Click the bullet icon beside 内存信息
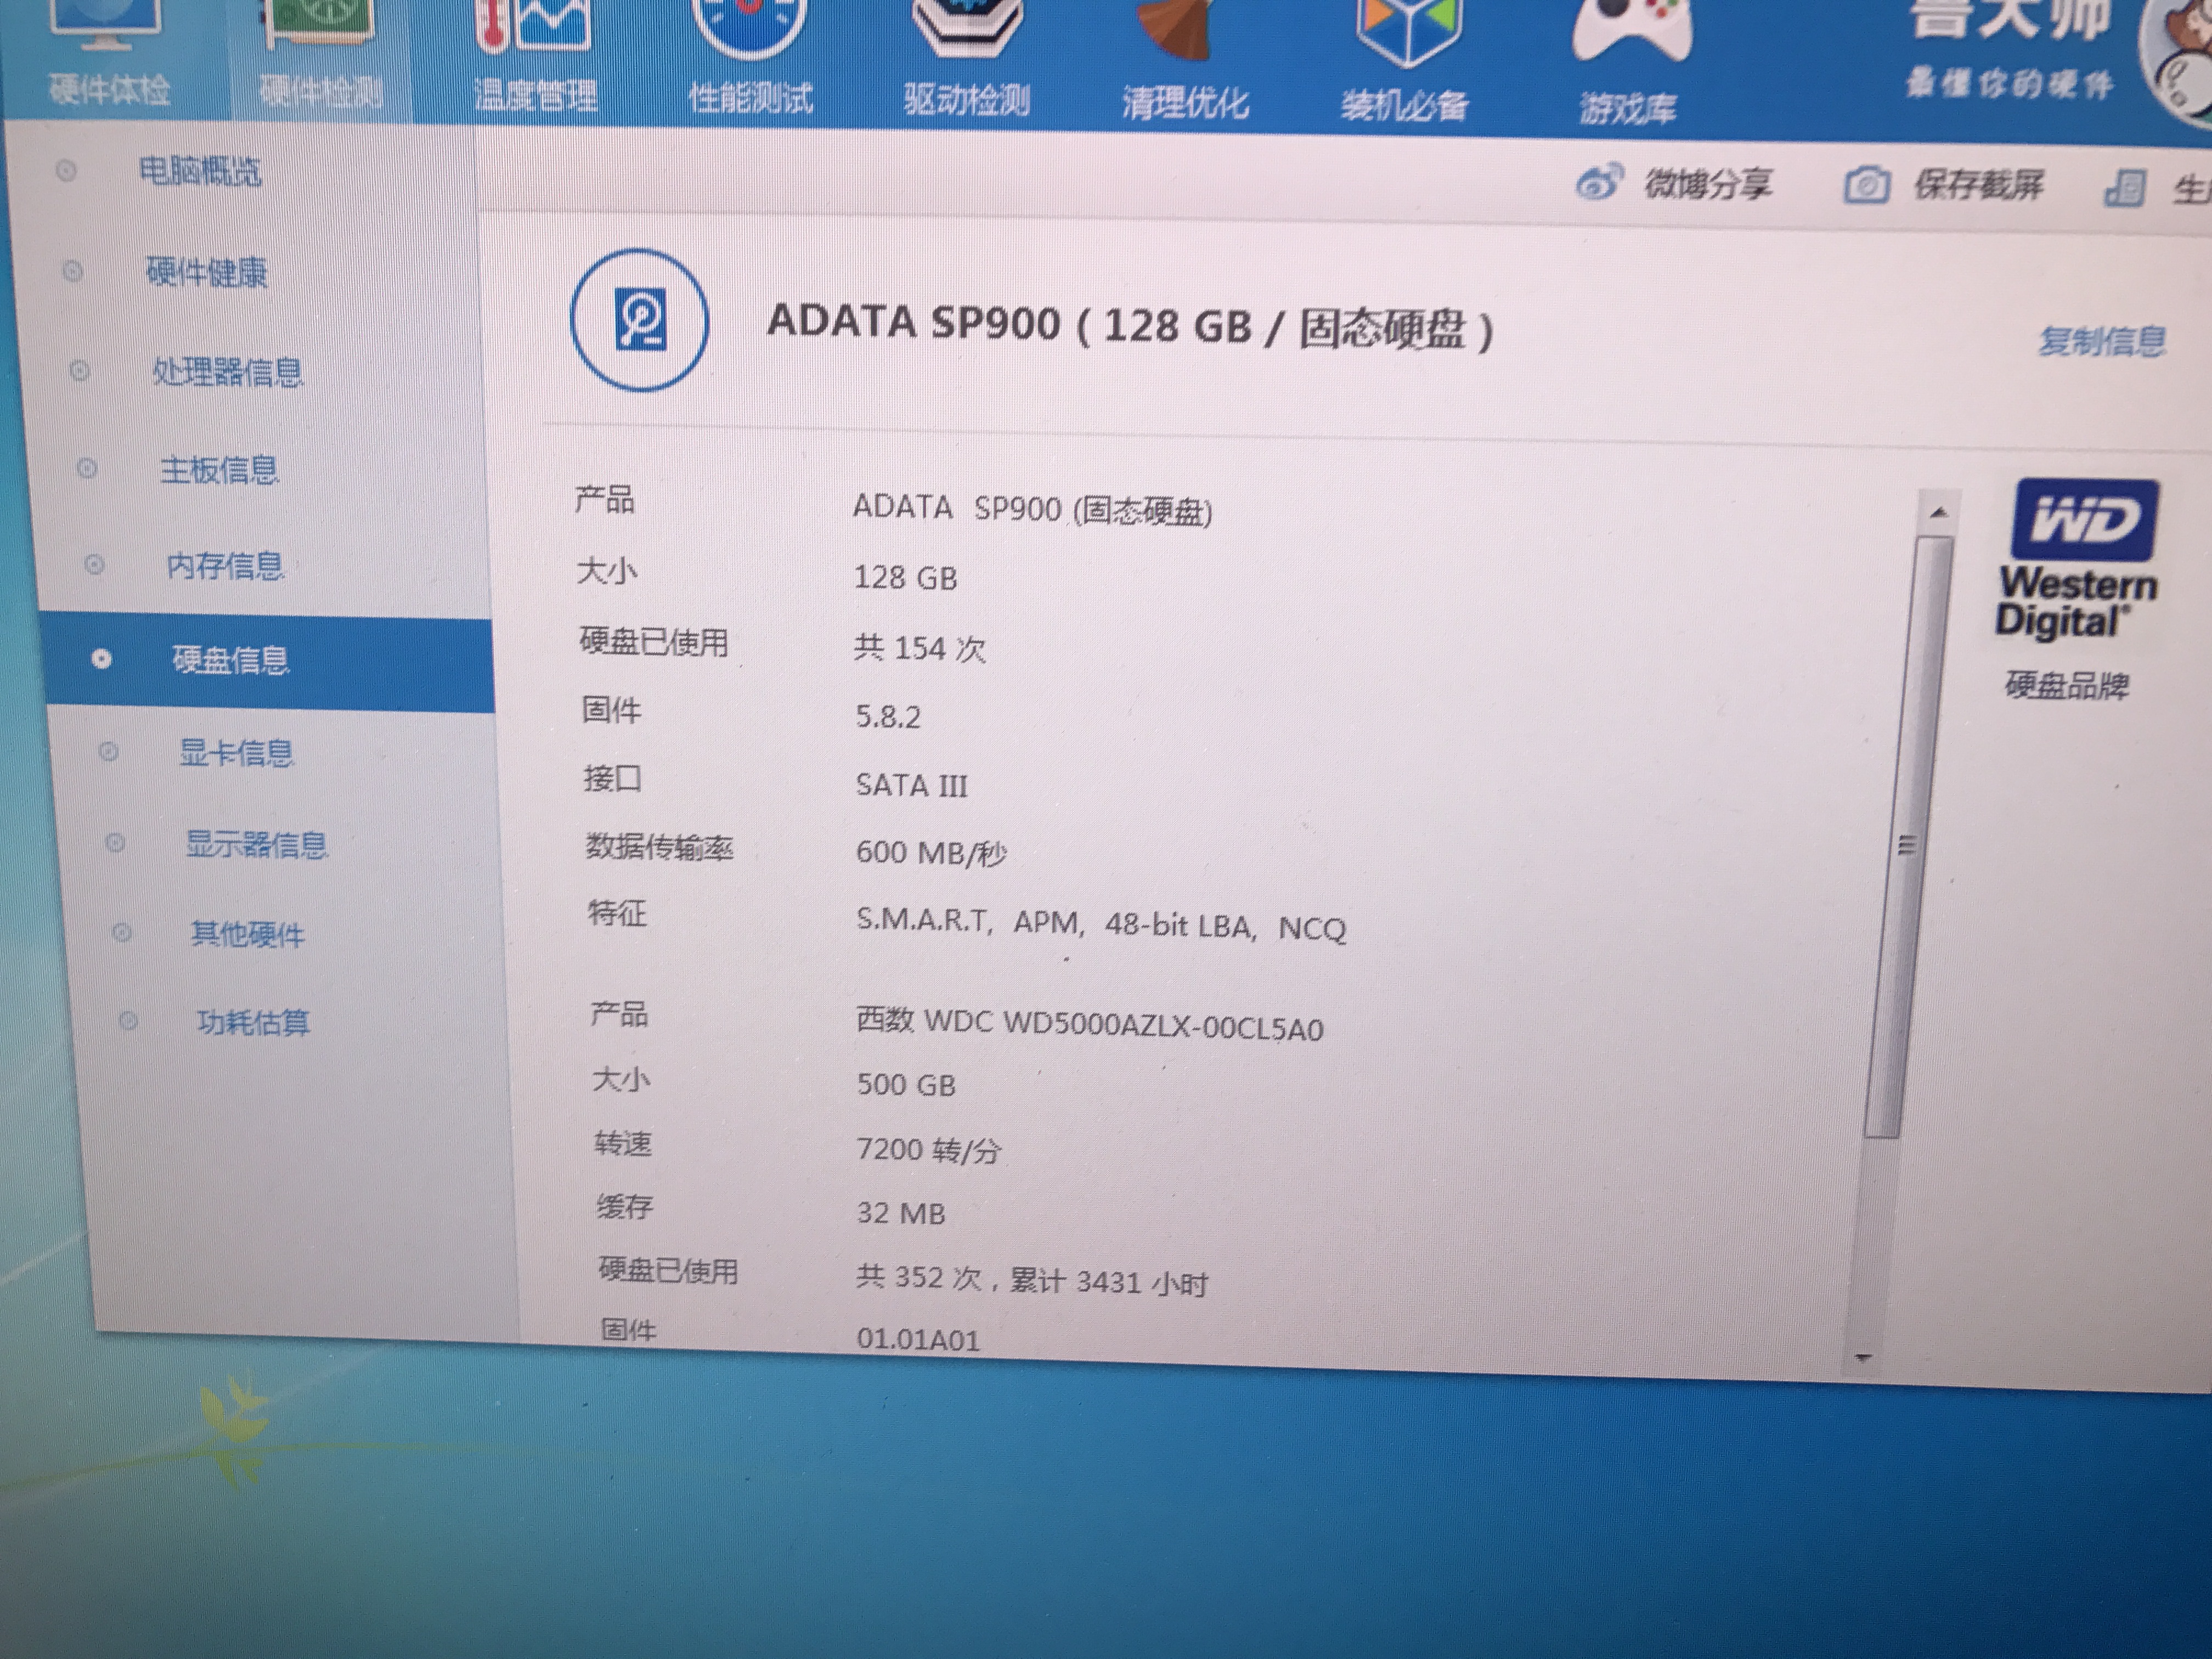 [94, 565]
